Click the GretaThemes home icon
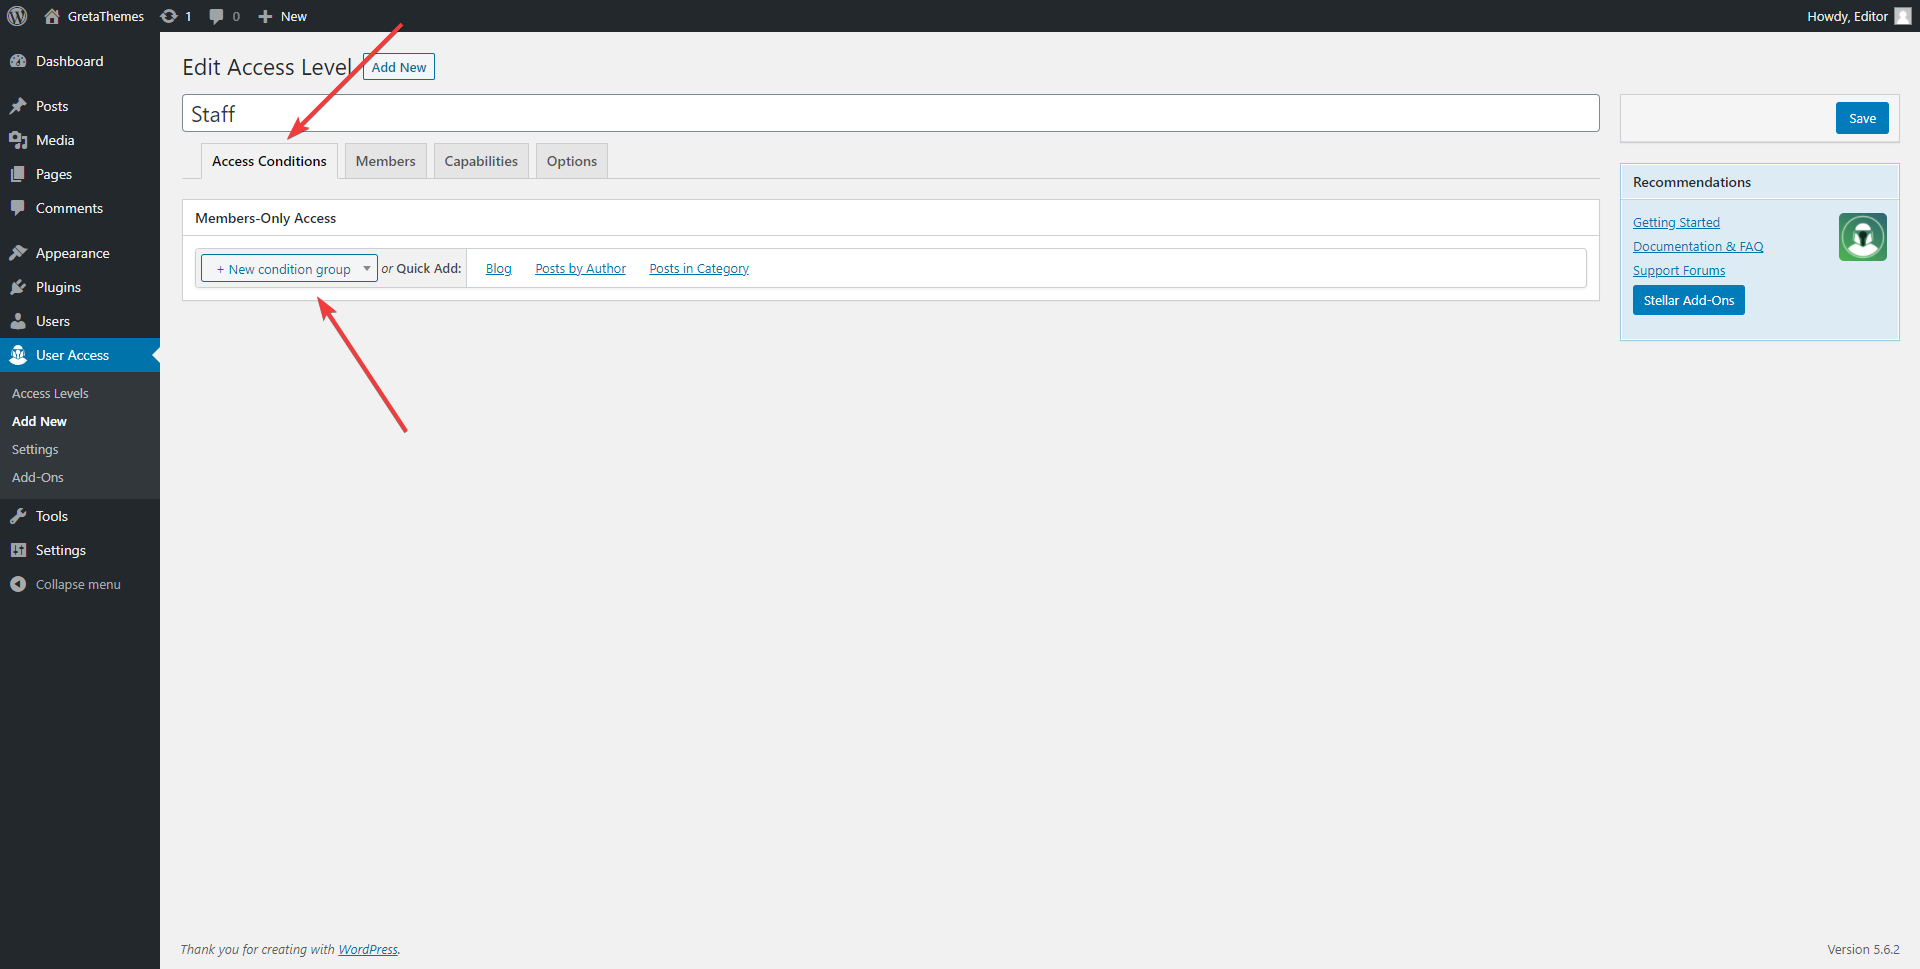The width and height of the screenshot is (1920, 969). point(52,16)
